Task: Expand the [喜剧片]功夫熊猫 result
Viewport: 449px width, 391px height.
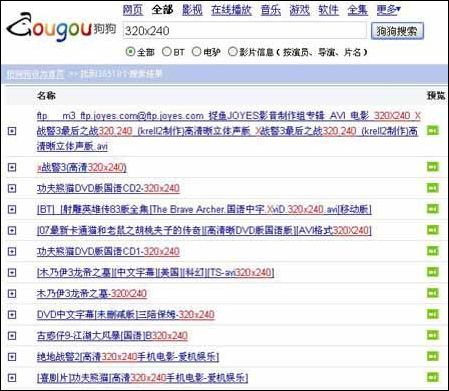Action: (x=12, y=378)
